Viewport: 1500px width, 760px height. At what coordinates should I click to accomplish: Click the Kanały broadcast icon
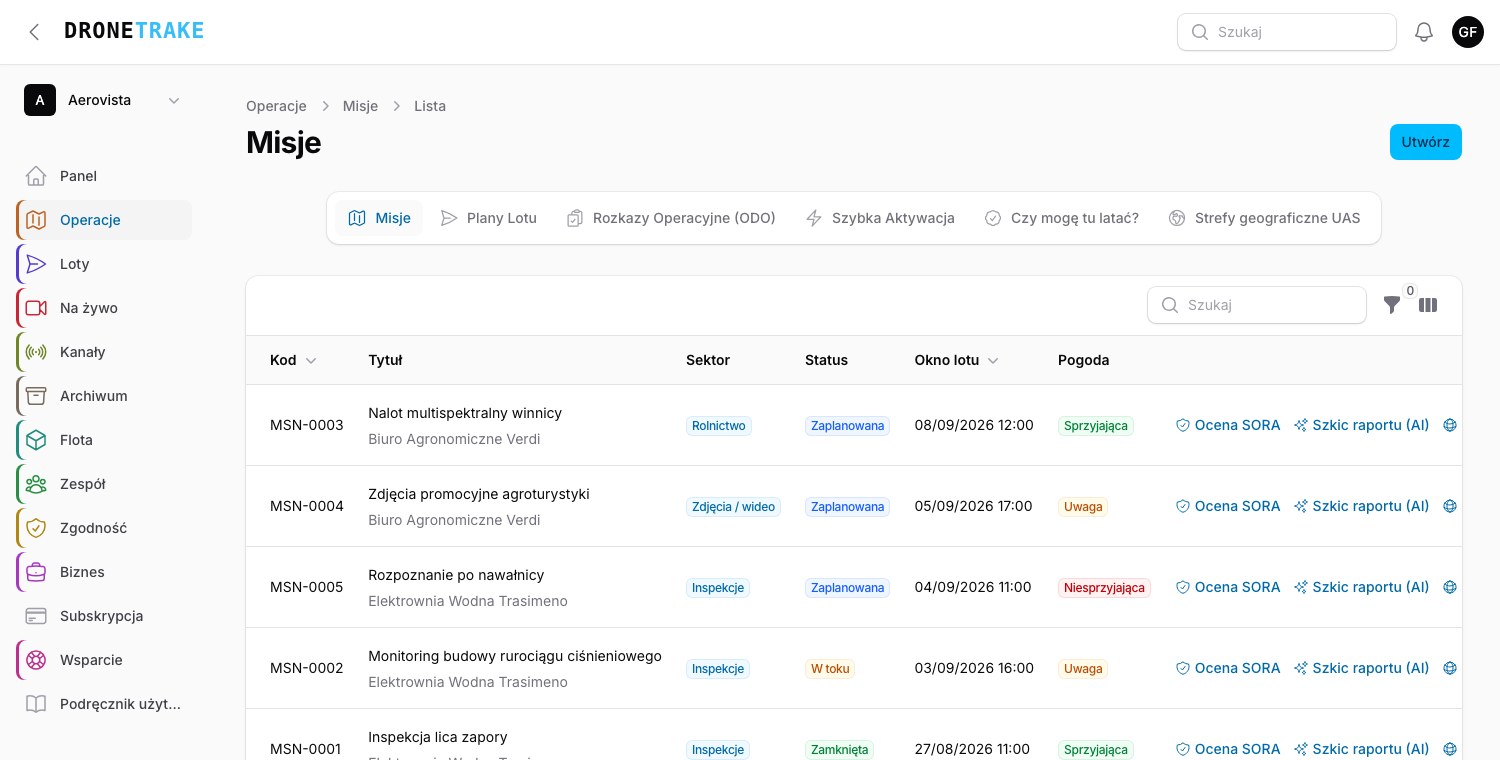pos(36,352)
